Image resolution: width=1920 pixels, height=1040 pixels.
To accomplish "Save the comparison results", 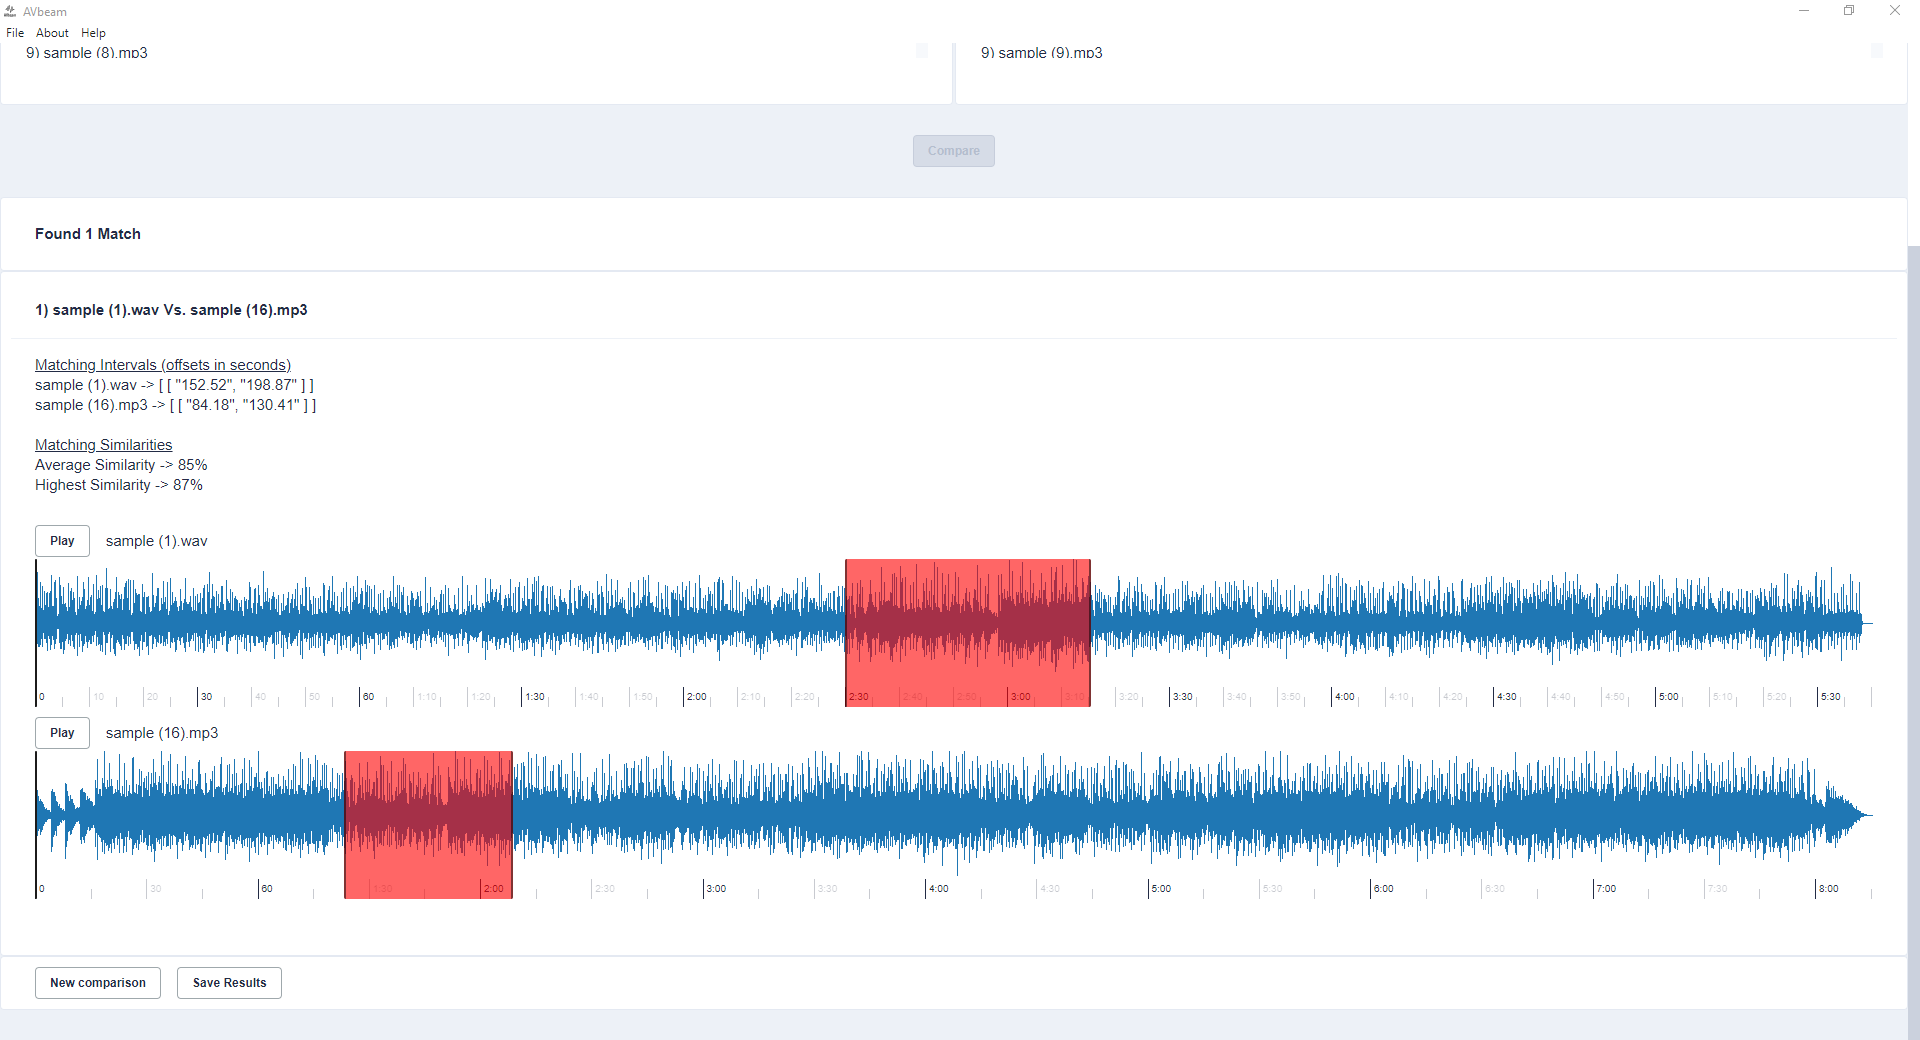I will click(228, 982).
